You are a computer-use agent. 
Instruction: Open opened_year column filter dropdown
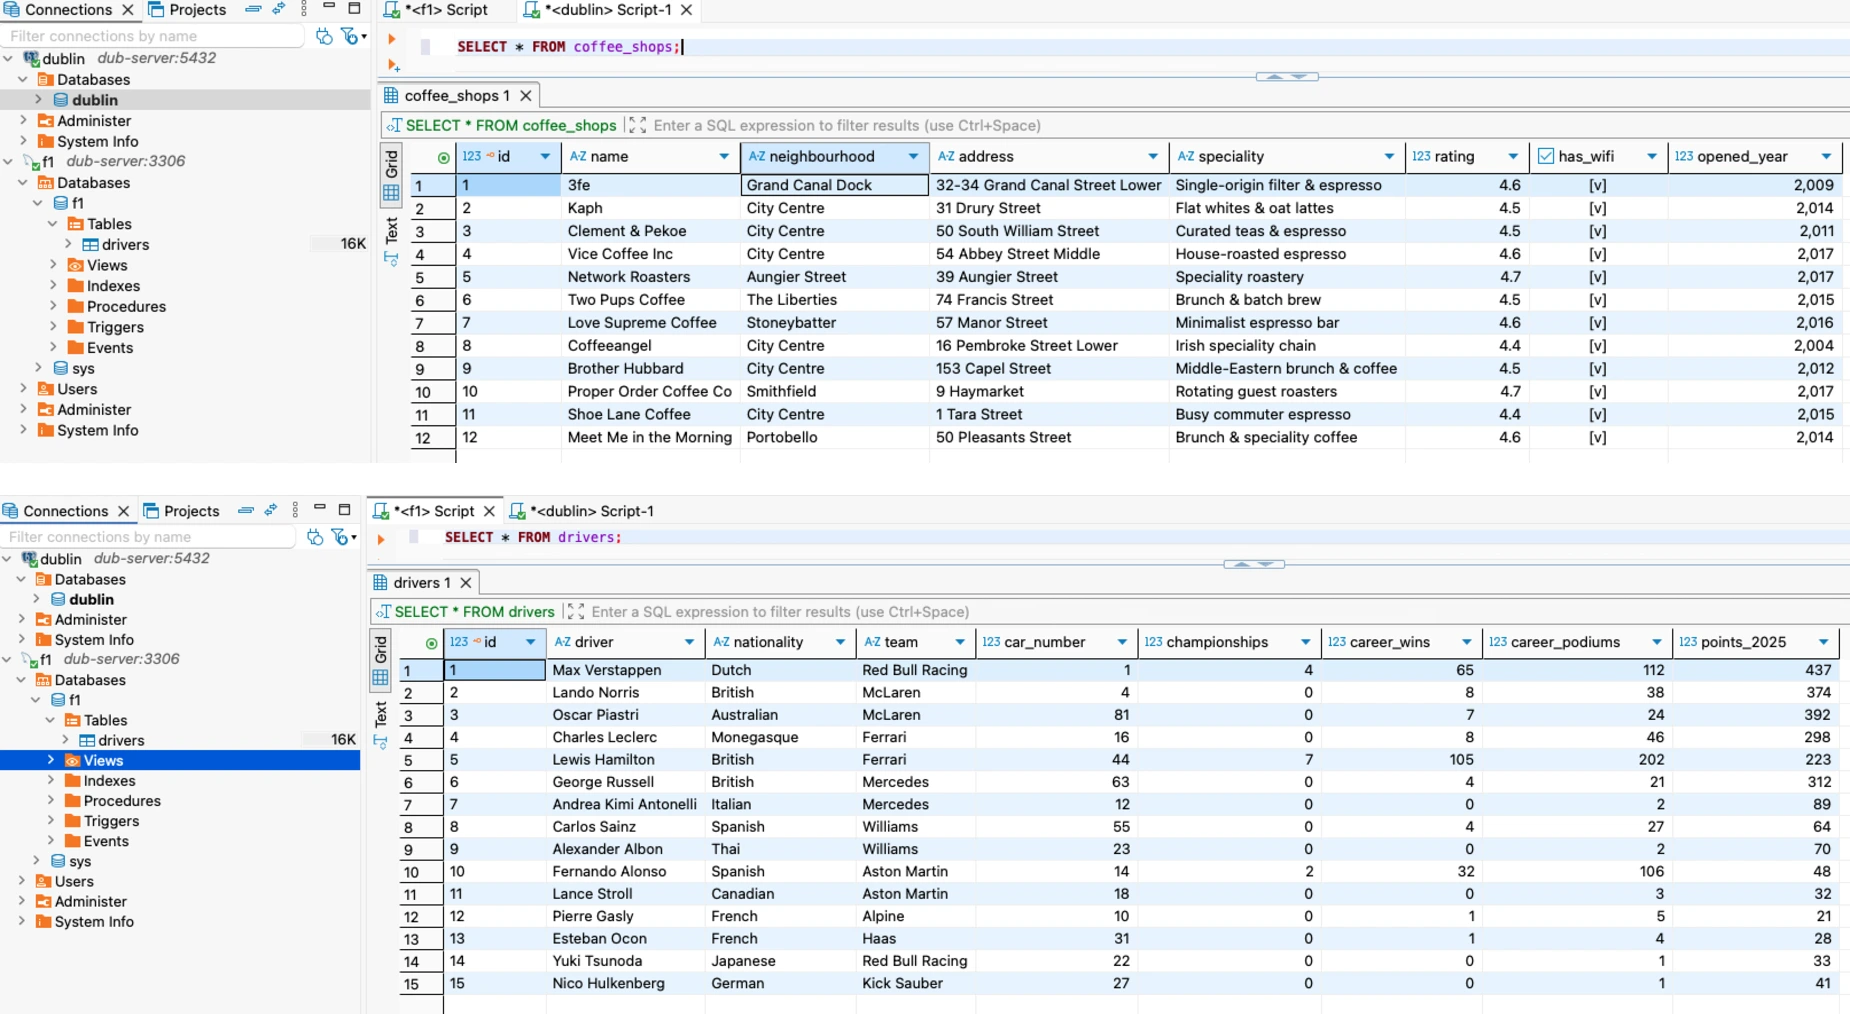click(1826, 157)
